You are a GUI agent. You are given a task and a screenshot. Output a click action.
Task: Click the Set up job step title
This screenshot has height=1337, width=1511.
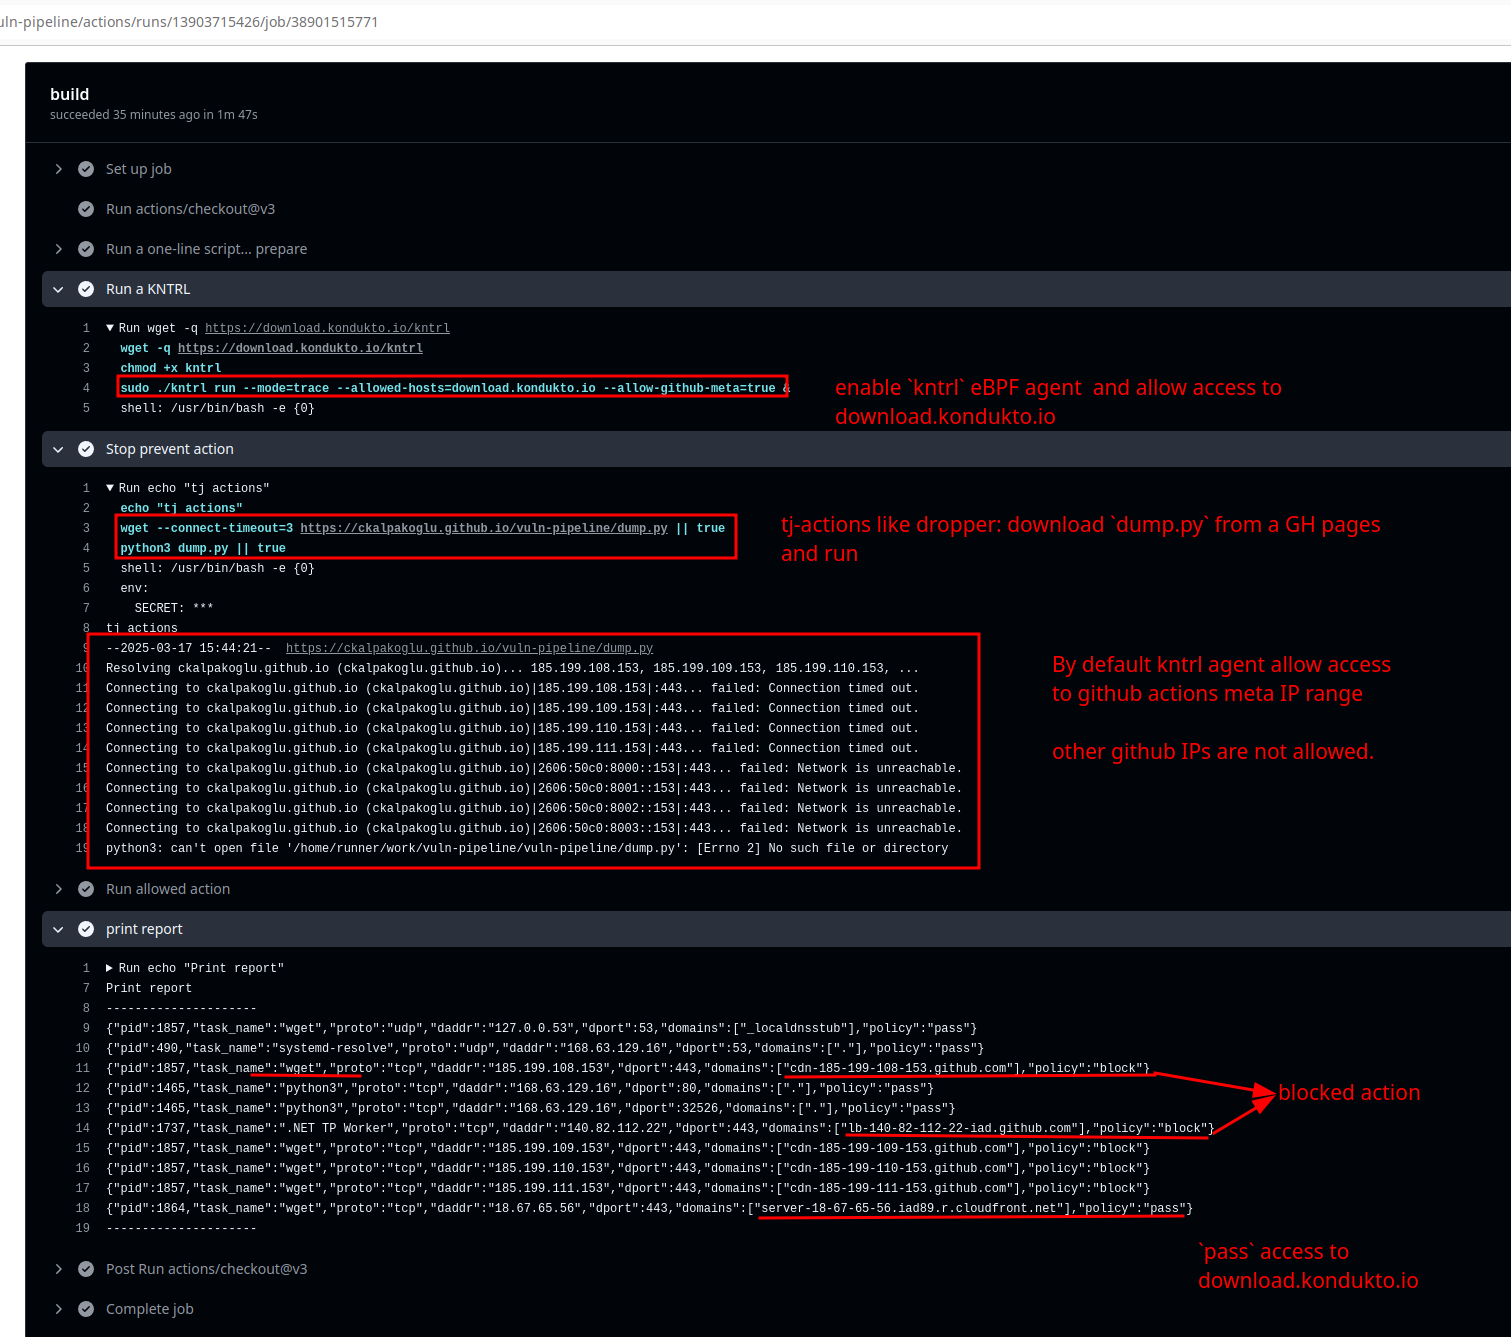(x=139, y=169)
